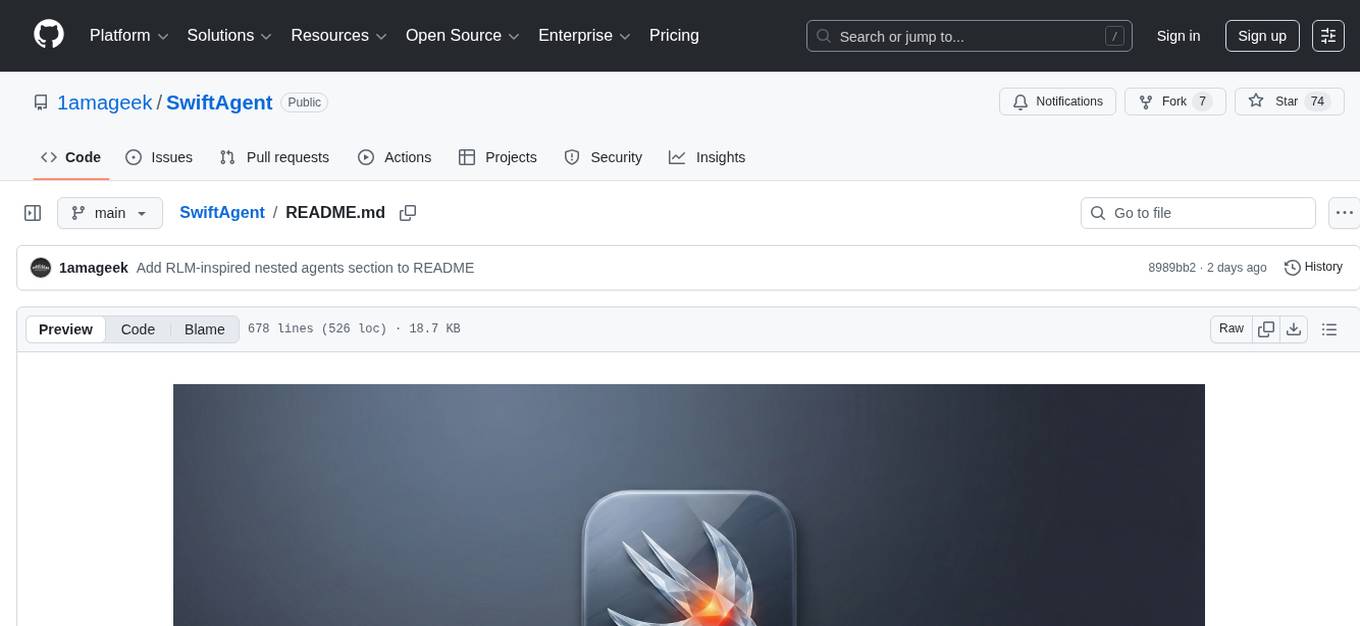Open the file outline list

click(x=1330, y=328)
